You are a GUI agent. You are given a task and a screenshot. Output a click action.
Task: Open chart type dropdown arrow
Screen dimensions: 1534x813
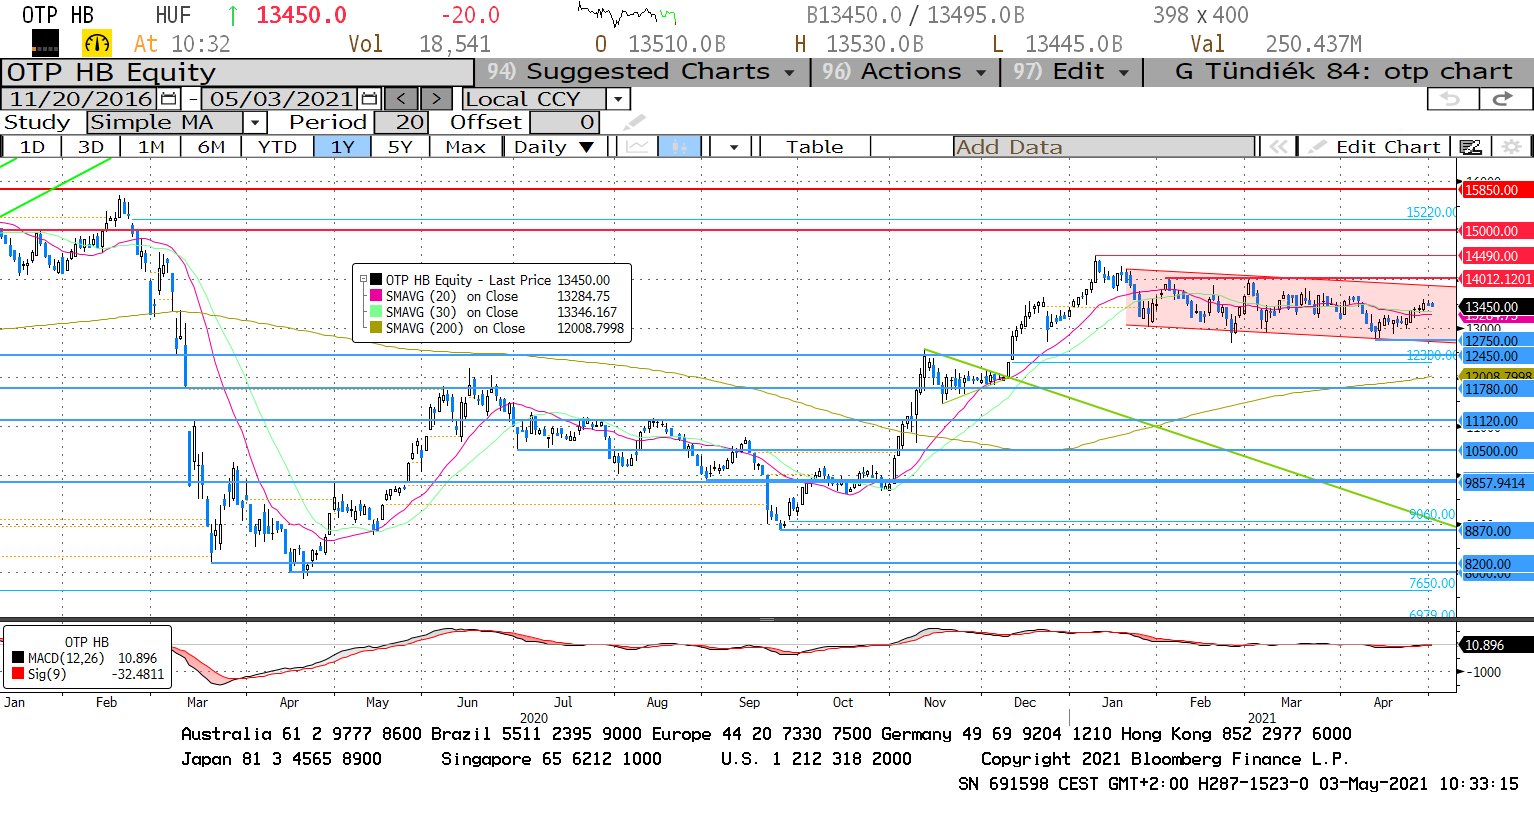(733, 147)
